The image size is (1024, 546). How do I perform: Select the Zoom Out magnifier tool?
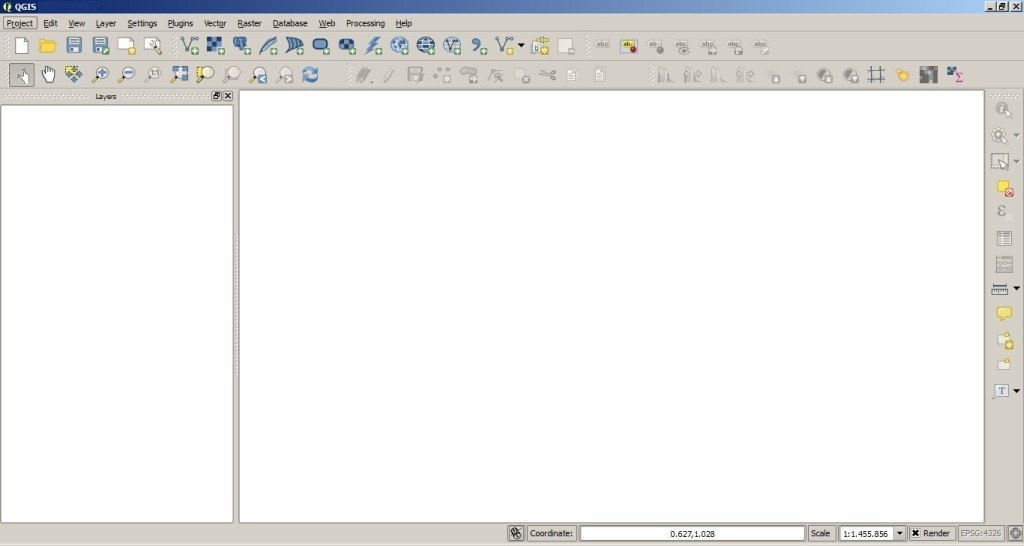click(x=127, y=75)
